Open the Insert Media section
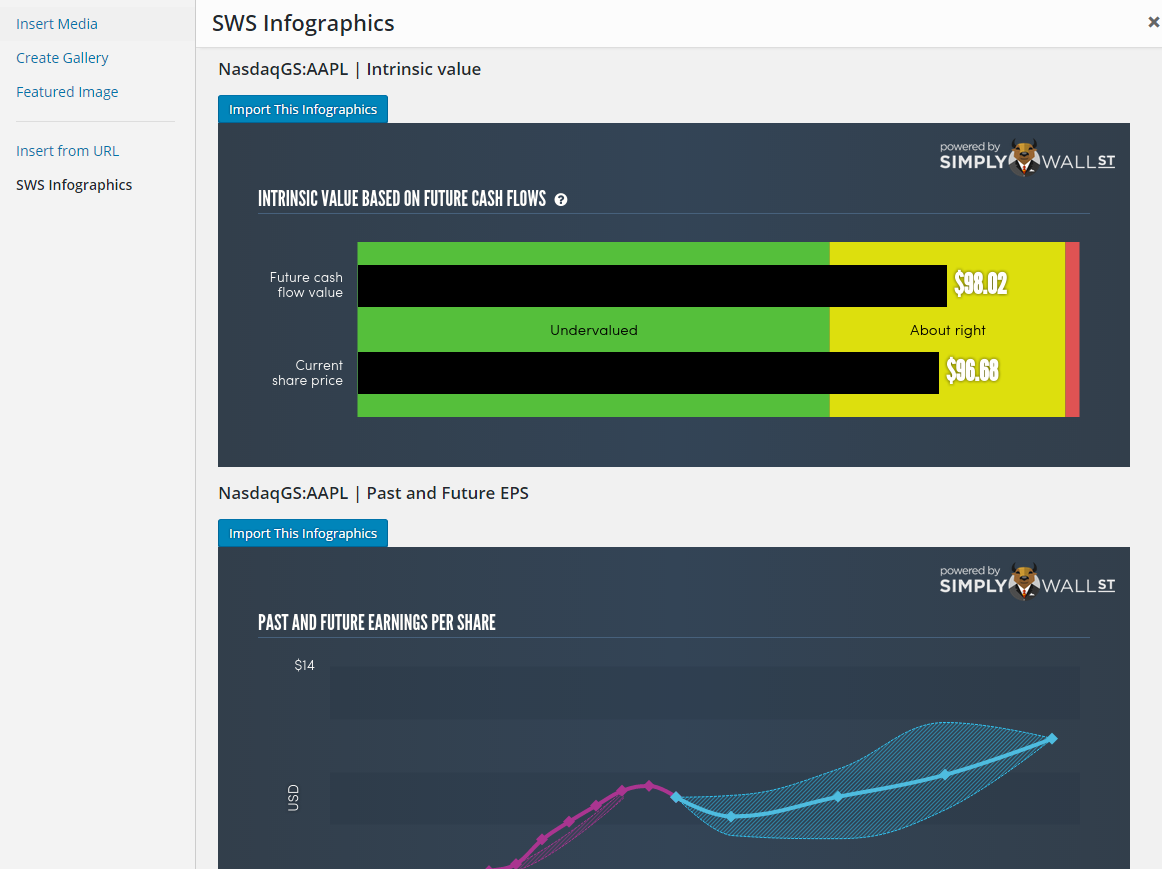This screenshot has height=869, width=1162. (57, 24)
